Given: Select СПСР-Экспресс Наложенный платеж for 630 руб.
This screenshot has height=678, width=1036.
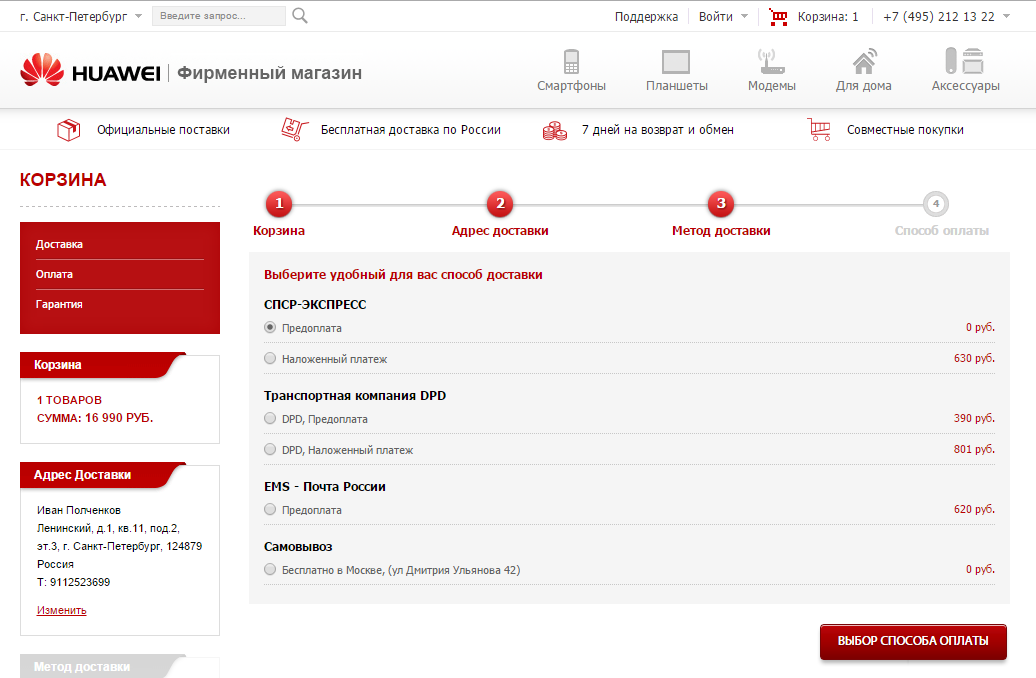Looking at the screenshot, I should coord(270,358).
